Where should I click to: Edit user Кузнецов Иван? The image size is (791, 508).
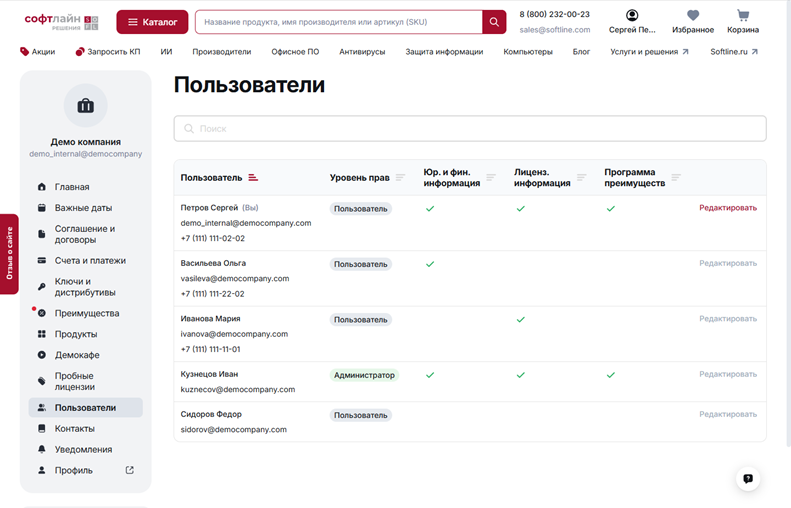728,374
